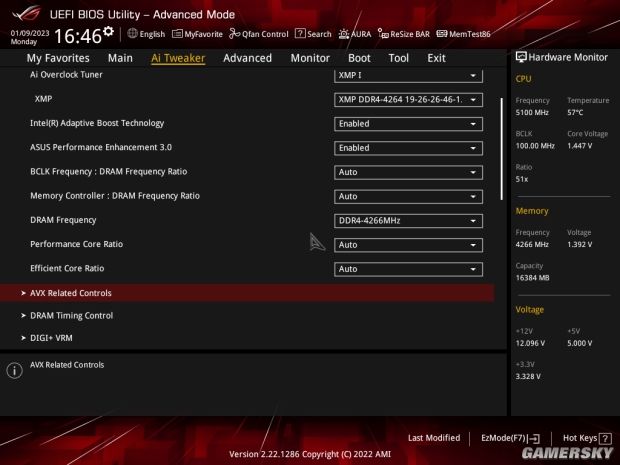This screenshot has height=465, width=620.
Task: Click the 16:46 clock display
Action: (x=78, y=36)
